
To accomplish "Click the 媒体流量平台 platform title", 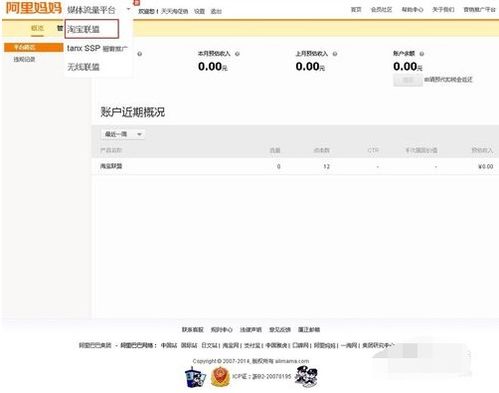I will [91, 10].
